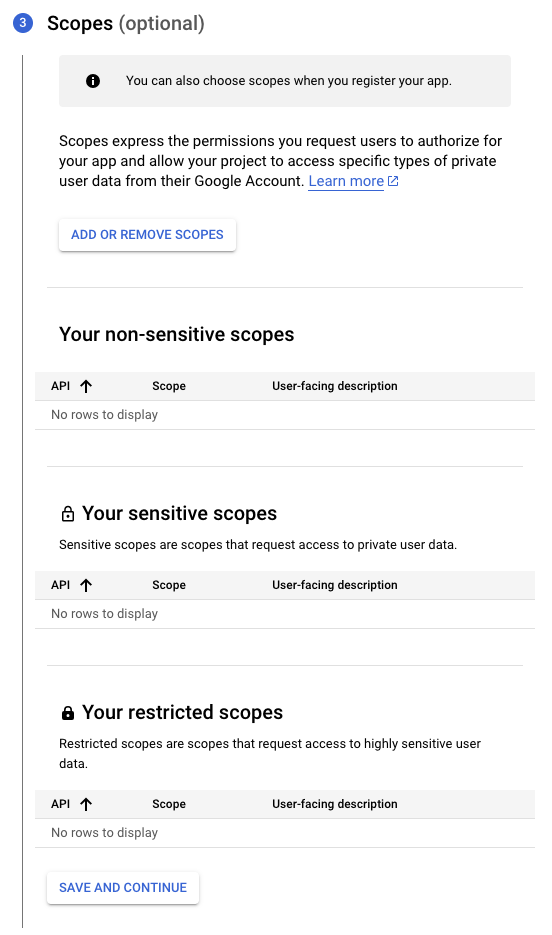Select the Scopes (optional) step heading
Viewport: 552px width, 935px height.
pyautogui.click(x=126, y=23)
